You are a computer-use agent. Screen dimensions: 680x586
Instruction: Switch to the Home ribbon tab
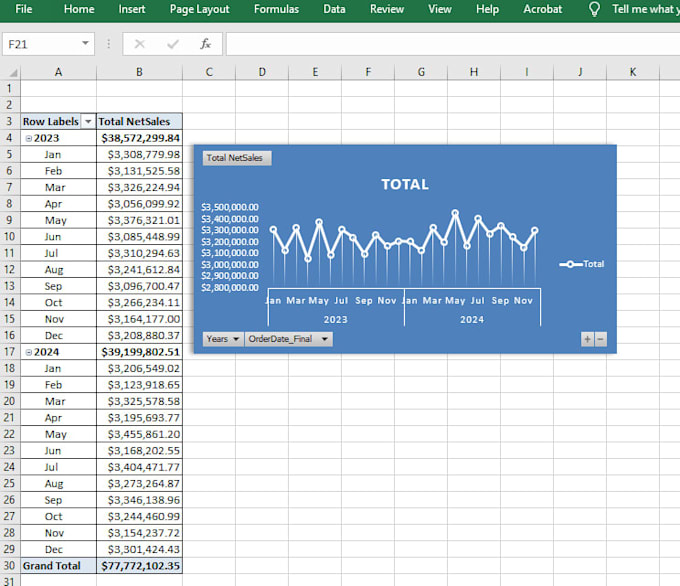79,9
